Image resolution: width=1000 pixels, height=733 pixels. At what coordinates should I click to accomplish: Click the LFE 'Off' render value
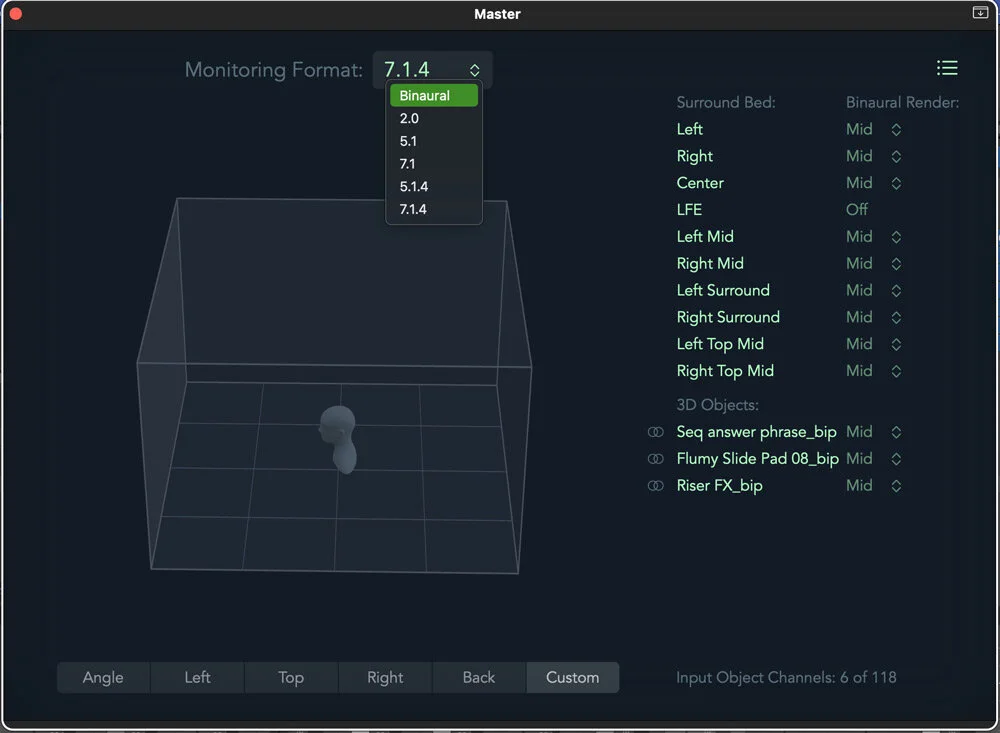[857, 210]
